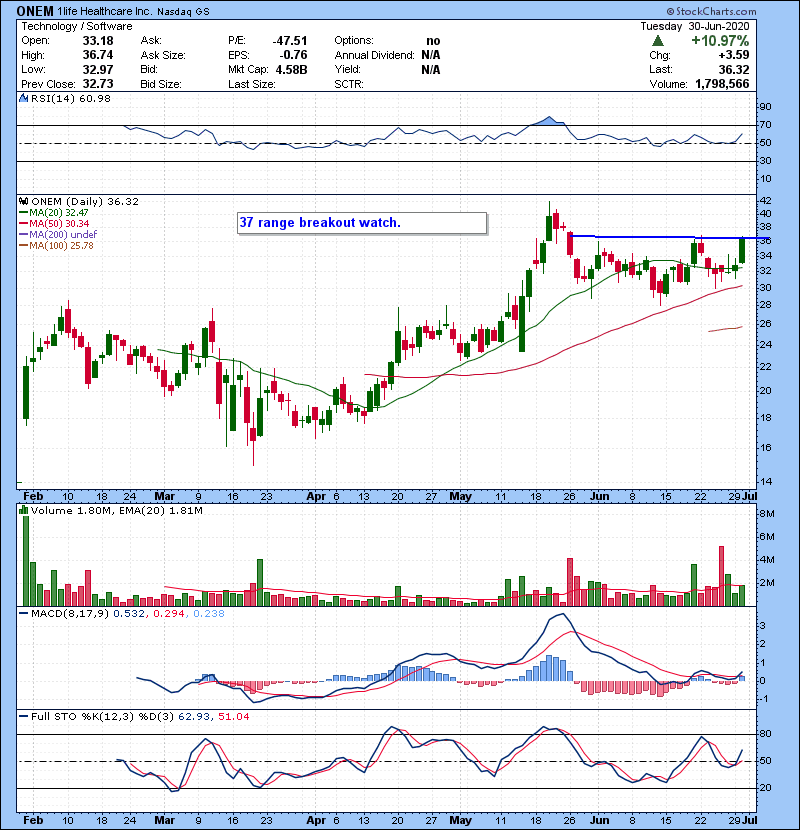Click the 90 level on RSI axis
Viewport: 800px width, 830px height.
pos(766,107)
